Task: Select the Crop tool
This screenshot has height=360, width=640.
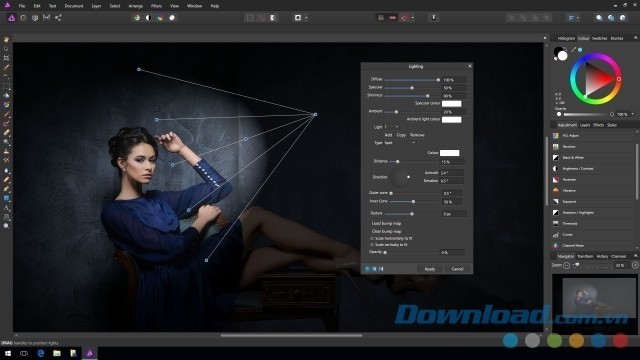Action: tap(6, 58)
